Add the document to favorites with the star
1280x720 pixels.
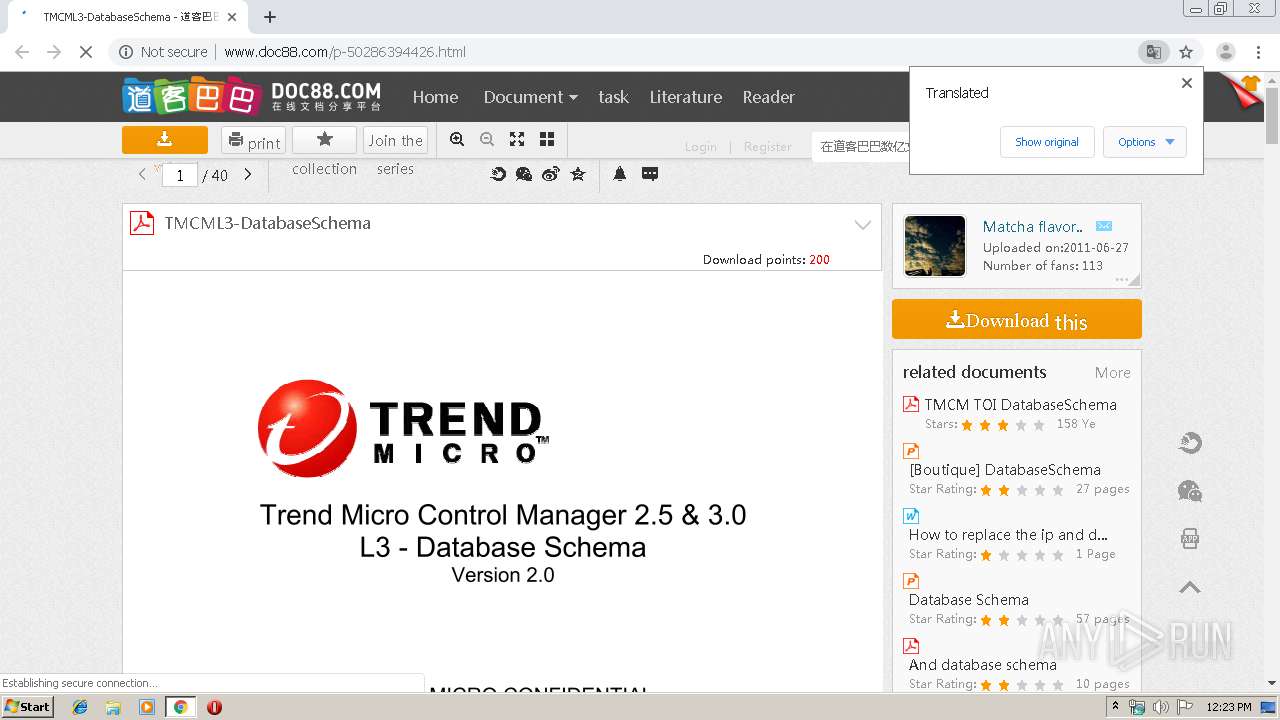pyautogui.click(x=324, y=140)
